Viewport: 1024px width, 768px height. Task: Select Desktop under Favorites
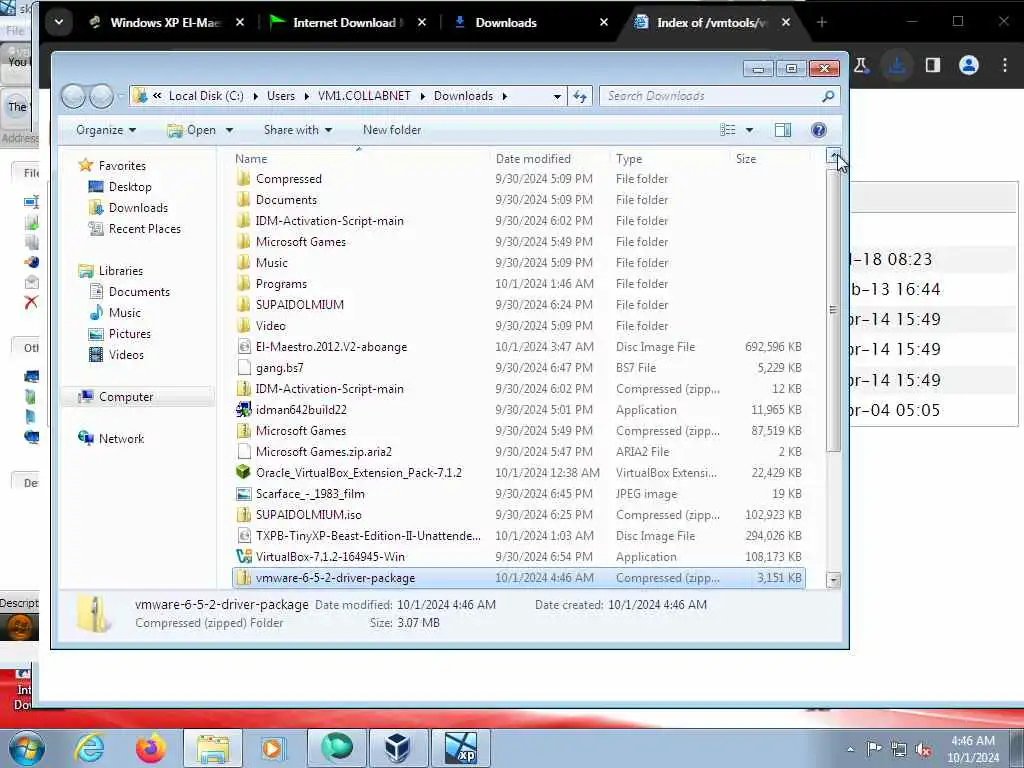click(x=130, y=187)
